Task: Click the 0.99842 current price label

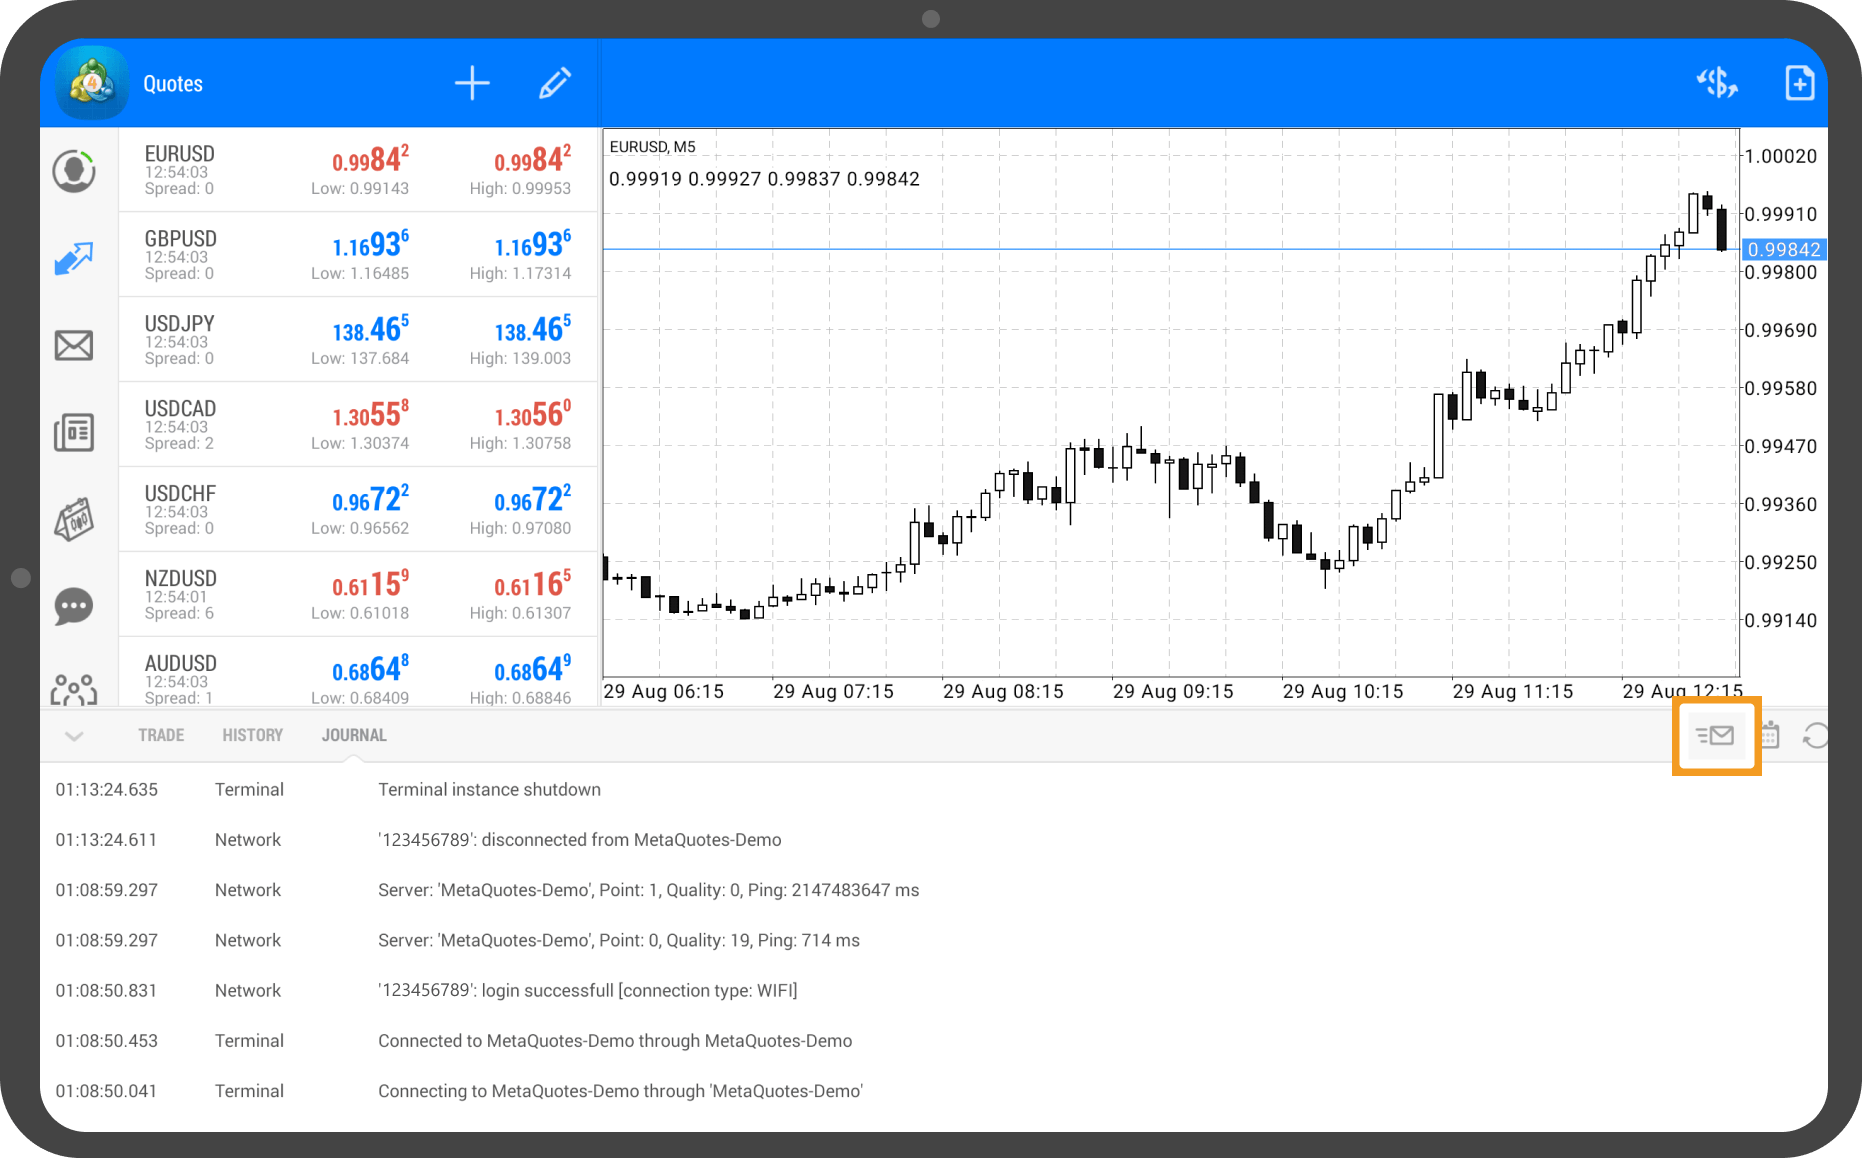Action: pyautogui.click(x=1783, y=250)
